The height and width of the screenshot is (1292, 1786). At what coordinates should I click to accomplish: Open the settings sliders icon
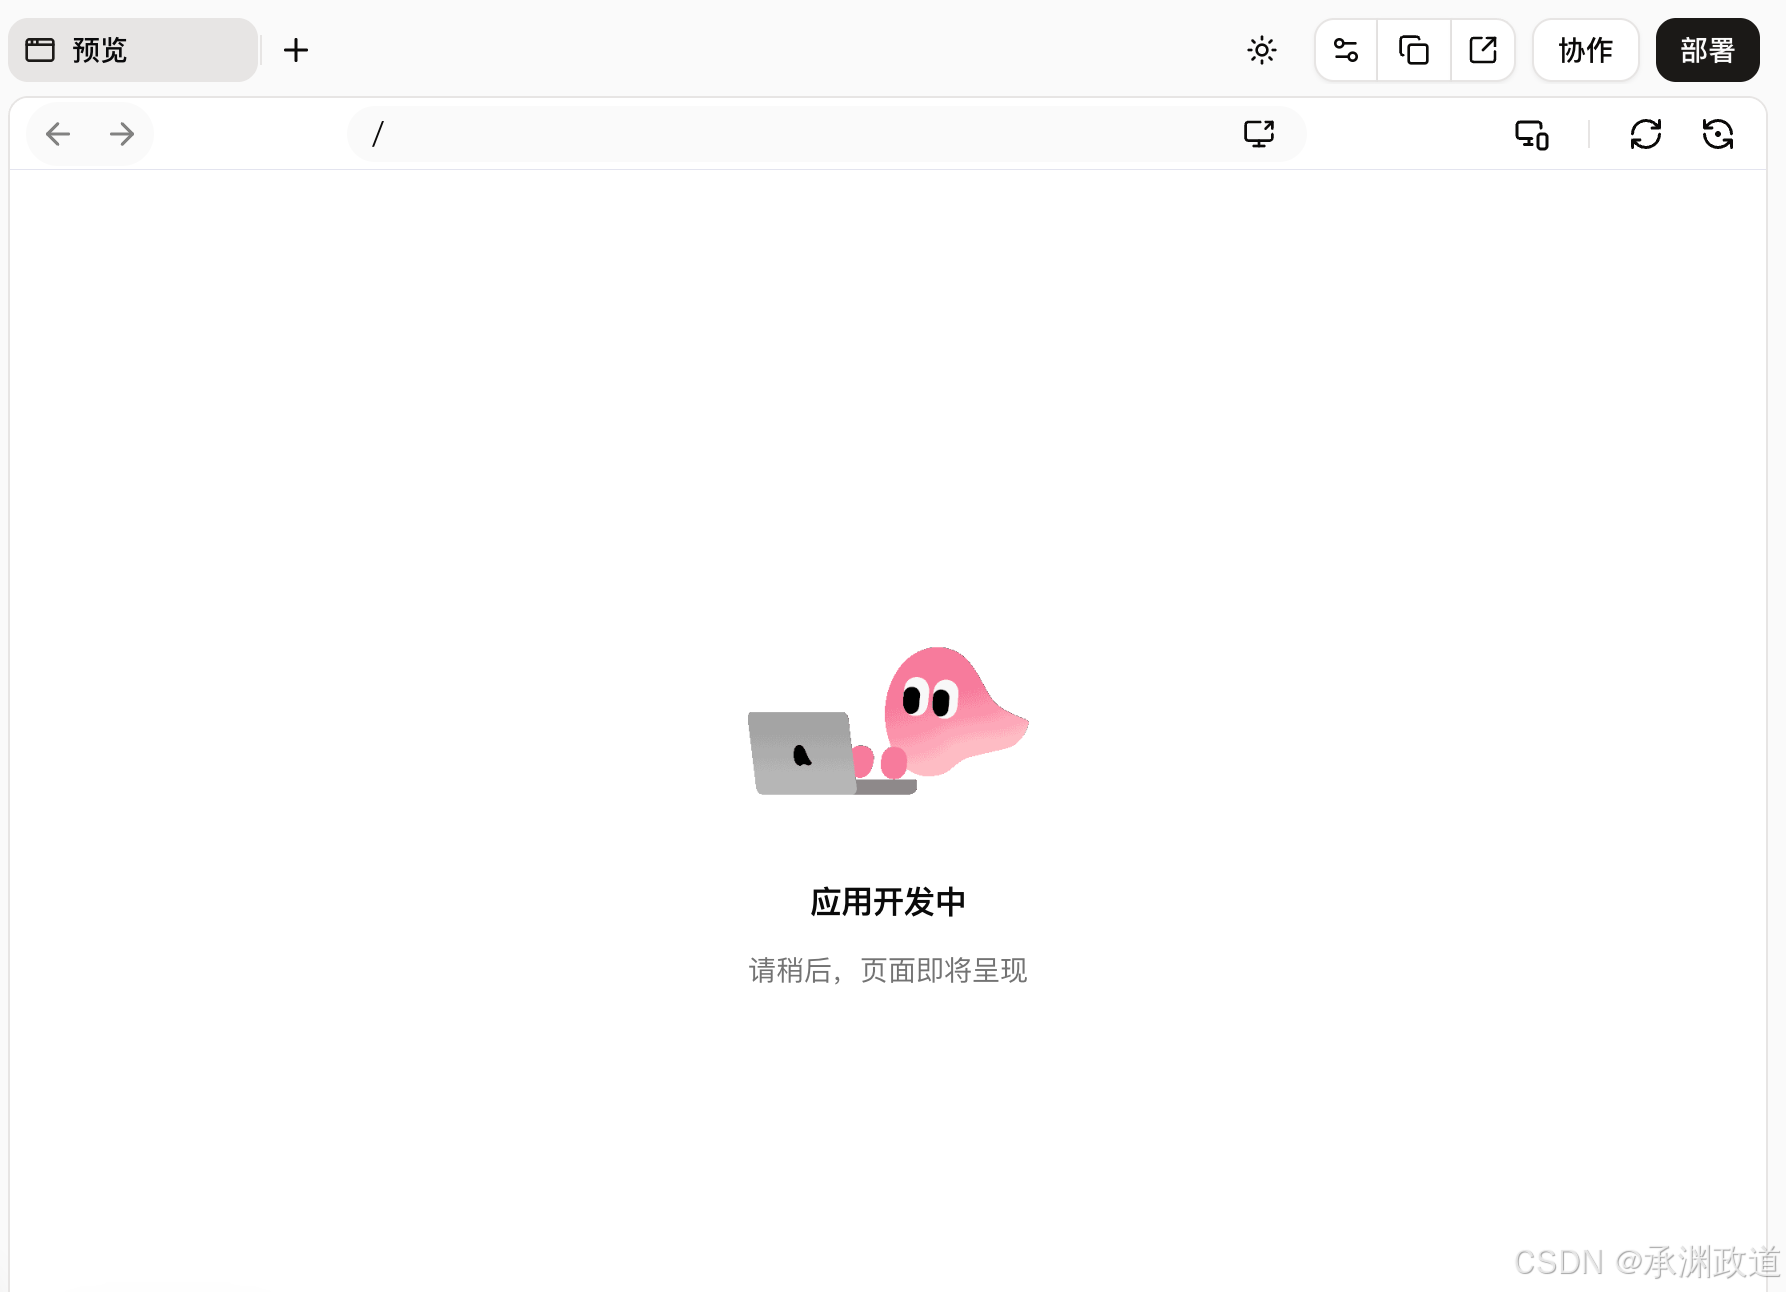(x=1346, y=50)
